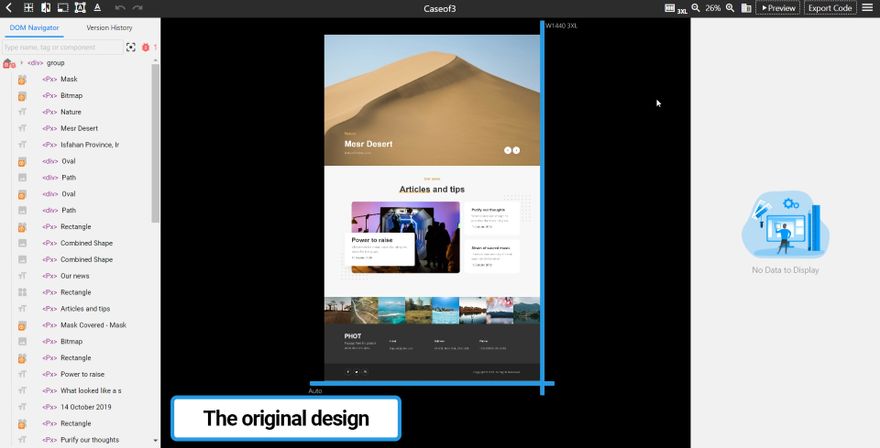880x448 pixels.
Task: Click the grid layout icon in toolbar
Action: click(x=29, y=8)
